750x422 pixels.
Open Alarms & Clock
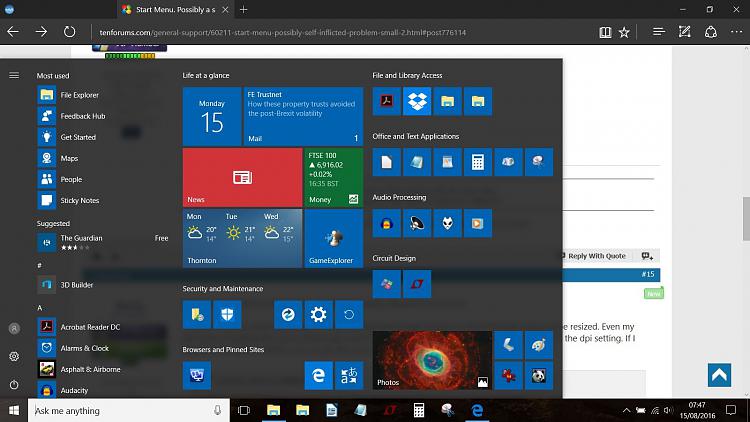pyautogui.click(x=103, y=348)
